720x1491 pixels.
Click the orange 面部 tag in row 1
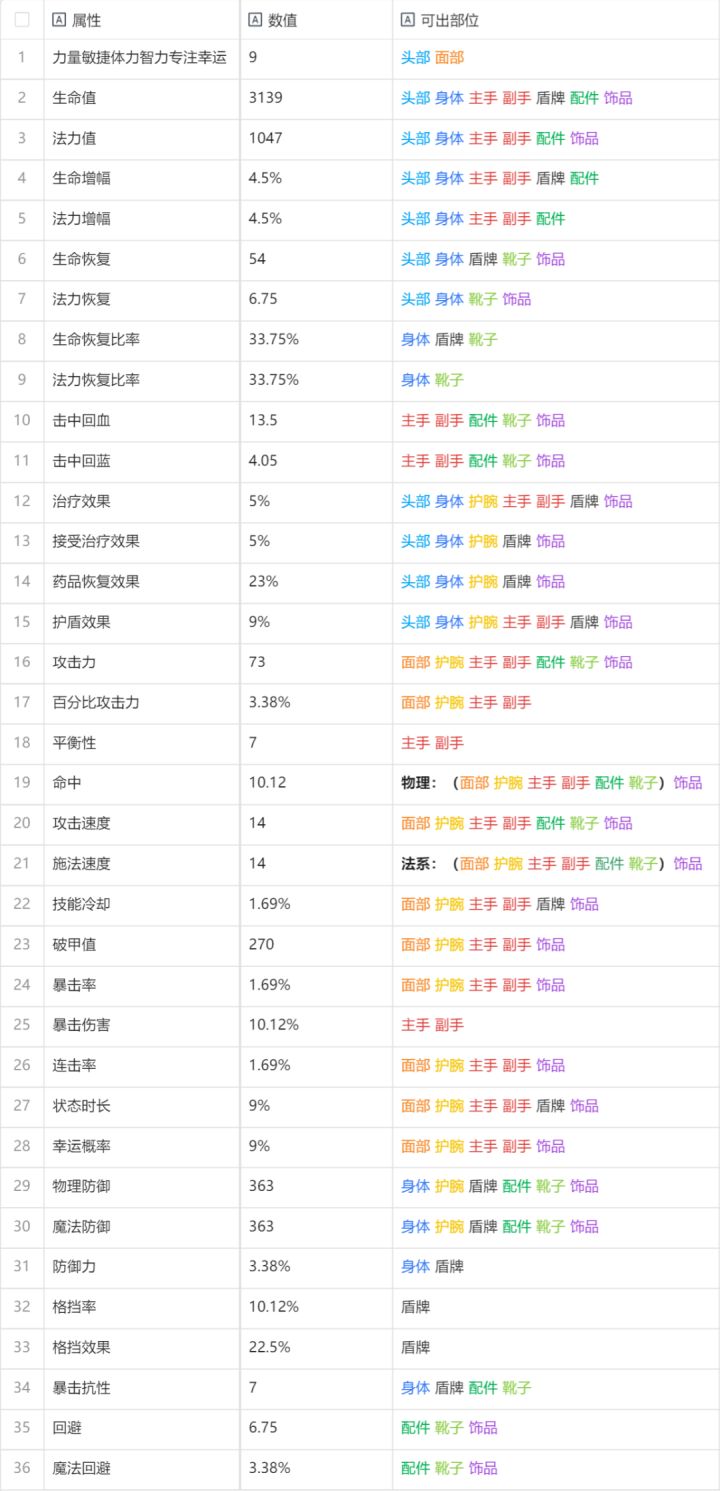pyautogui.click(x=449, y=58)
